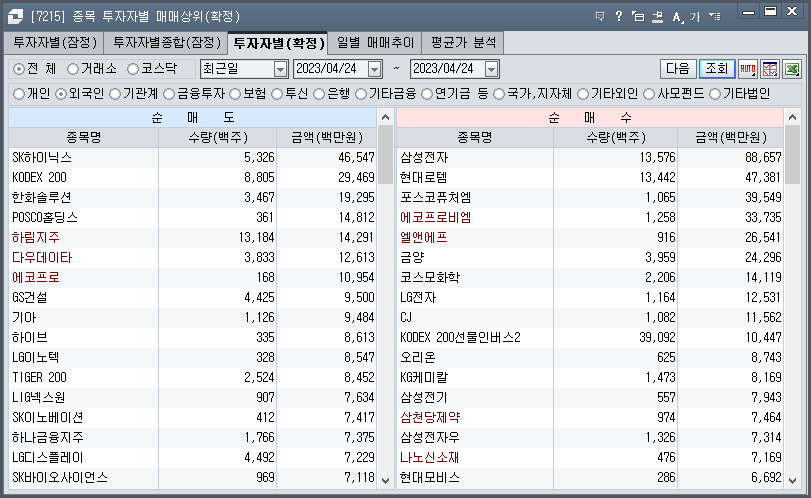Select the 사모펀드 radio button

(649, 94)
